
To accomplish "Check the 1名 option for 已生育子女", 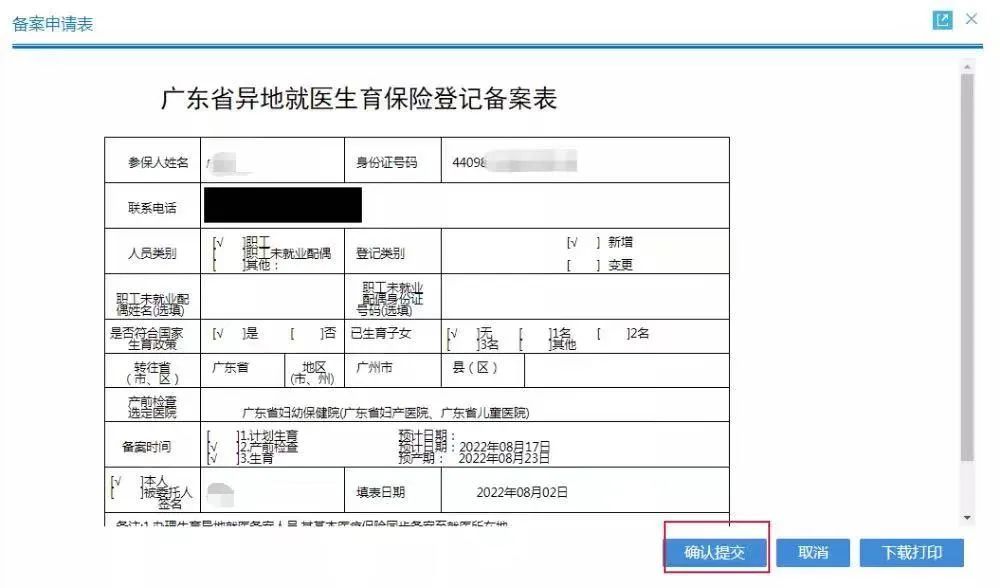I will coord(535,333).
